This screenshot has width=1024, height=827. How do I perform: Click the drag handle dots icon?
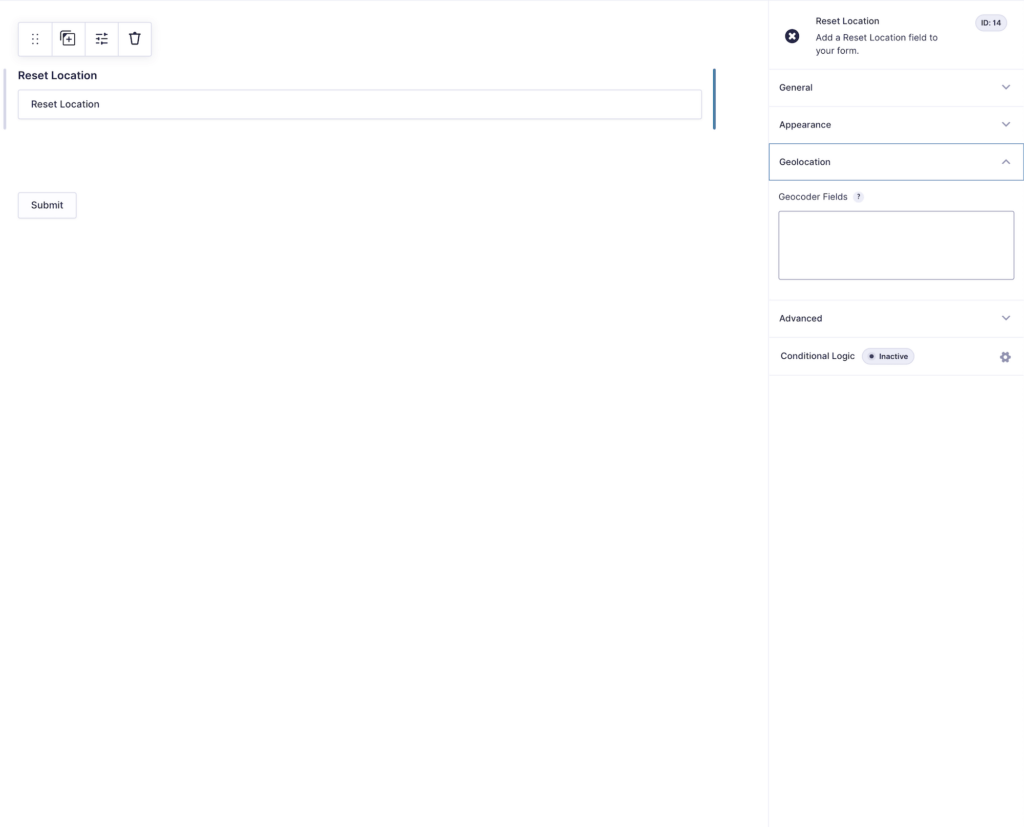(34, 38)
